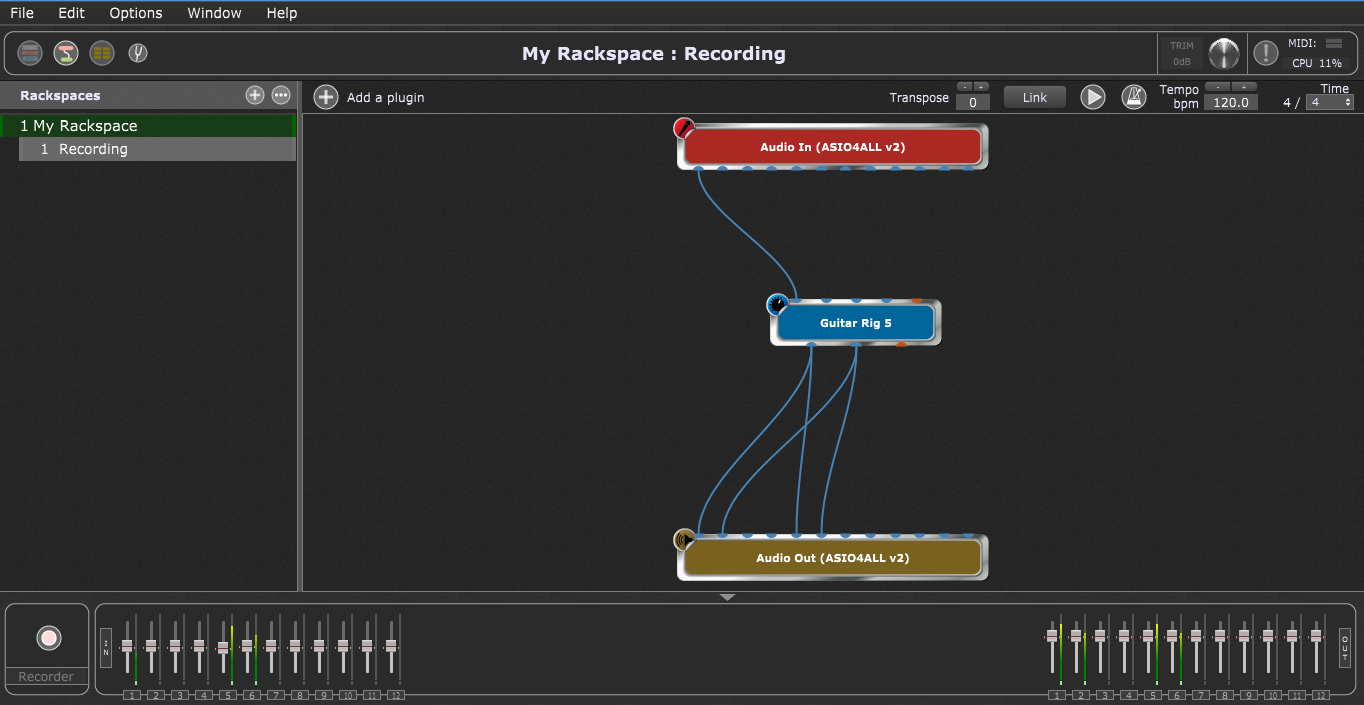Open the Time signature denominator dropdown
This screenshot has width=1364, height=705.
coord(1330,102)
